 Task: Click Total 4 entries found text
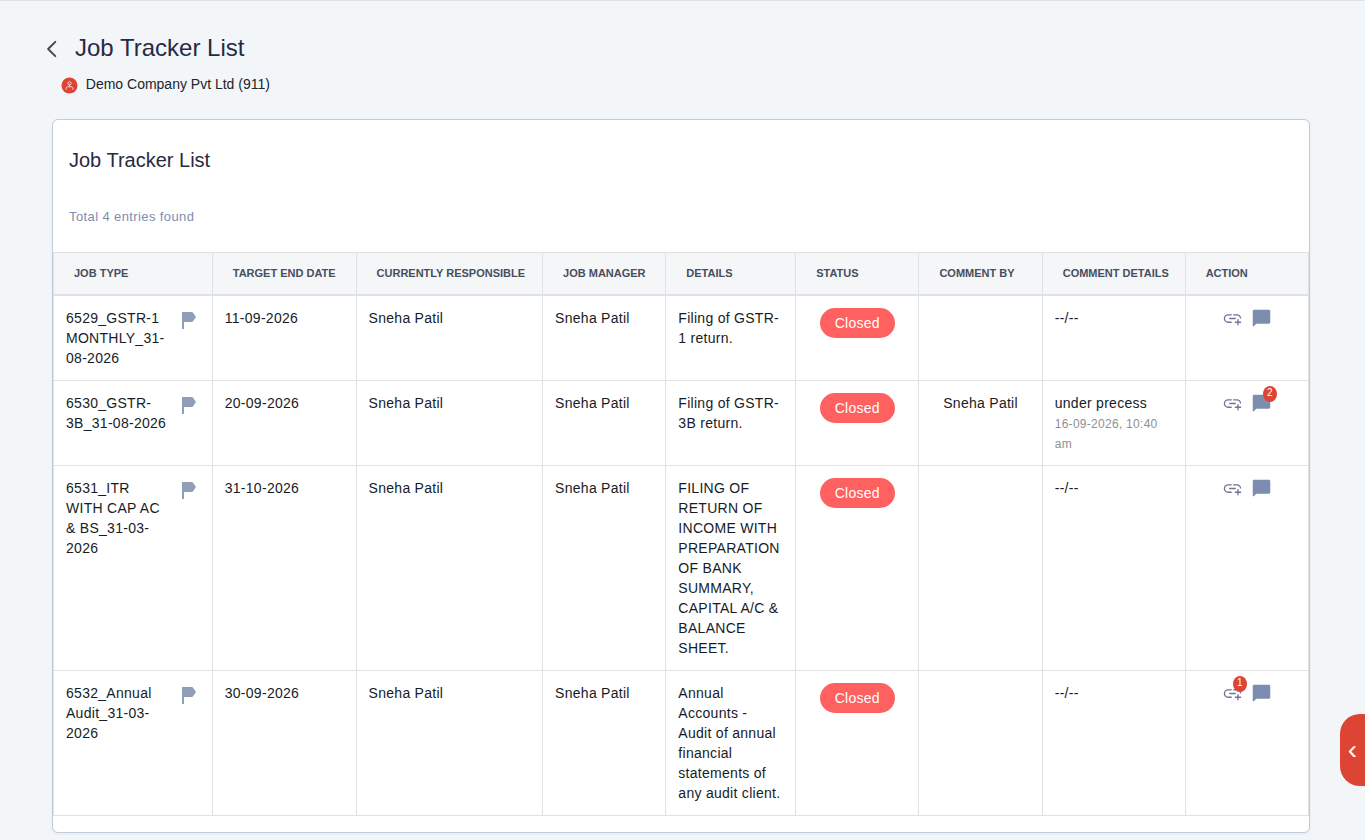click(x=131, y=217)
